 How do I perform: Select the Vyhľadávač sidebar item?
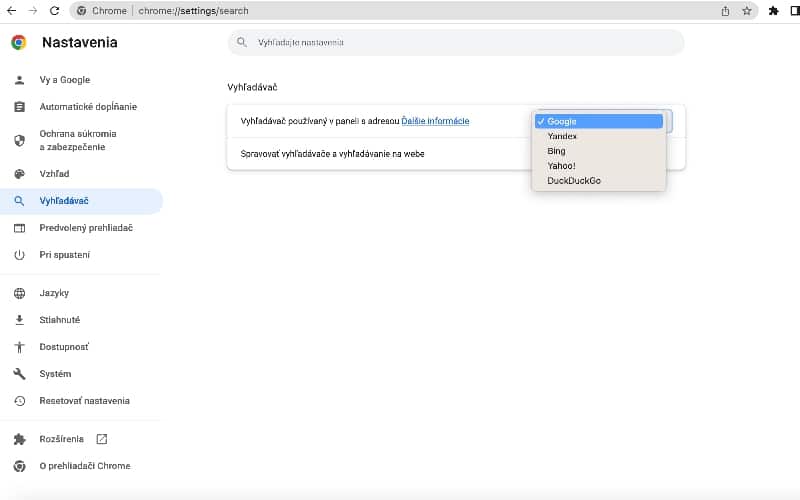coord(82,201)
